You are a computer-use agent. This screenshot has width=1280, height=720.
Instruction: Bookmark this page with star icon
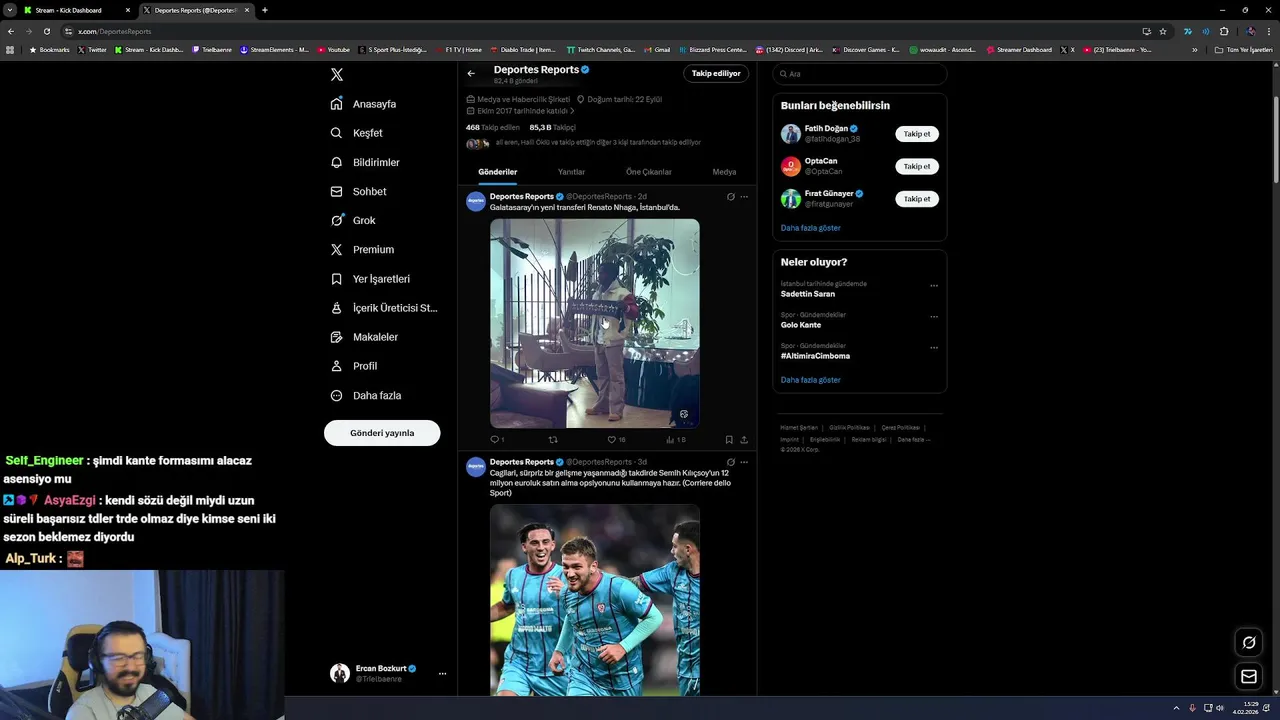click(1163, 31)
